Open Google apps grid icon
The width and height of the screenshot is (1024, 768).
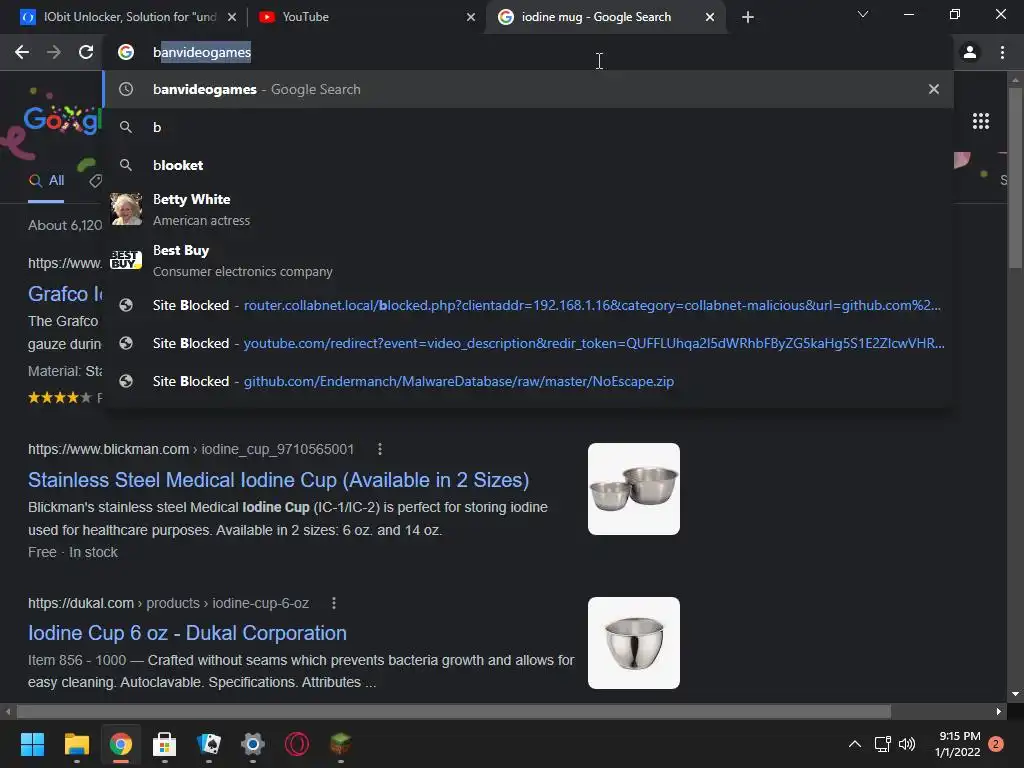(x=981, y=121)
